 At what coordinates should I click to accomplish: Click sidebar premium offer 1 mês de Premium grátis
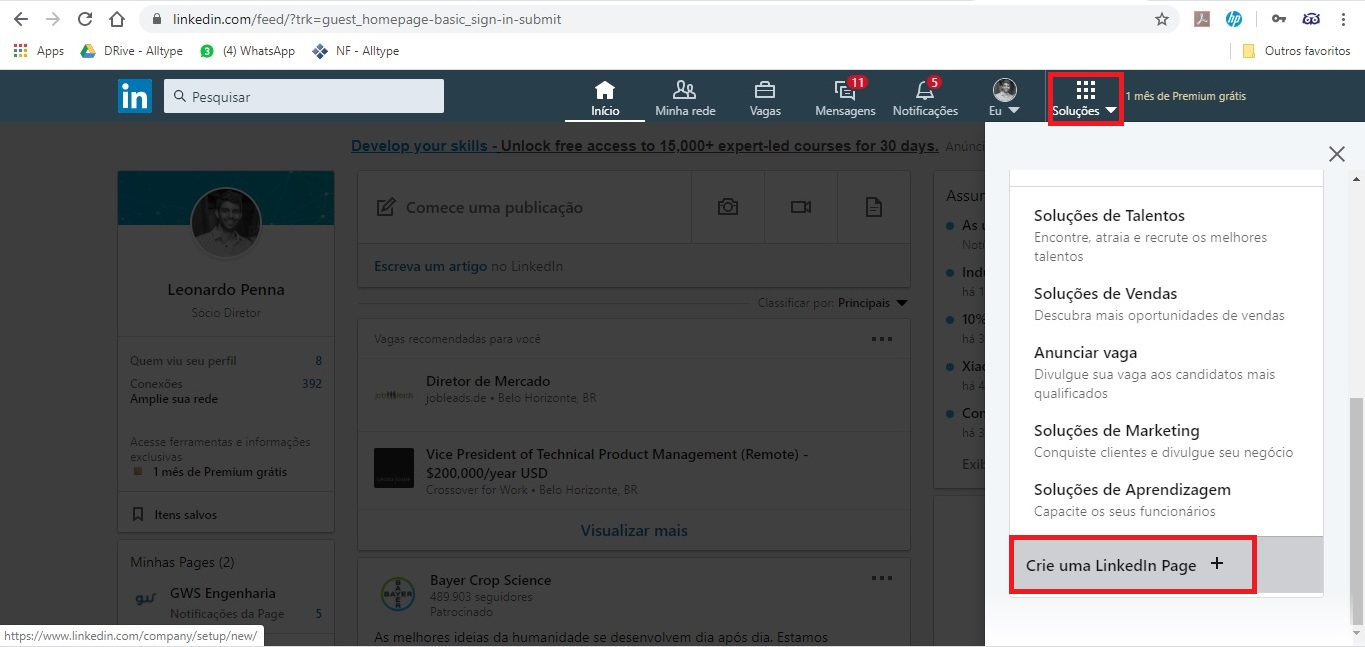220,472
